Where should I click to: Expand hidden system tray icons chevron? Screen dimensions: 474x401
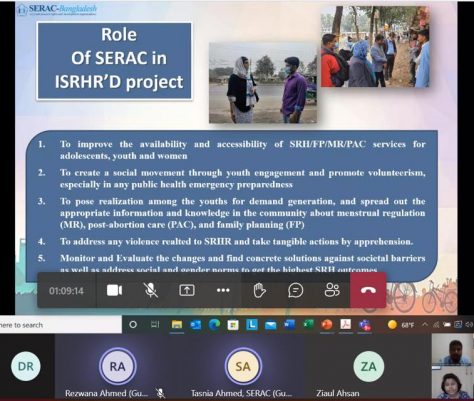[425, 324]
